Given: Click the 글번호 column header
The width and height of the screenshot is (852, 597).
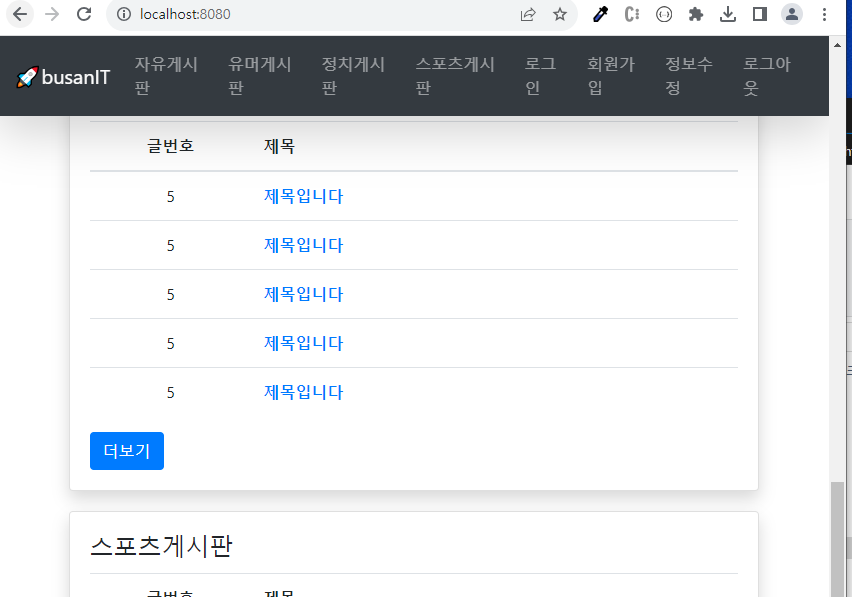Looking at the screenshot, I should (170, 146).
